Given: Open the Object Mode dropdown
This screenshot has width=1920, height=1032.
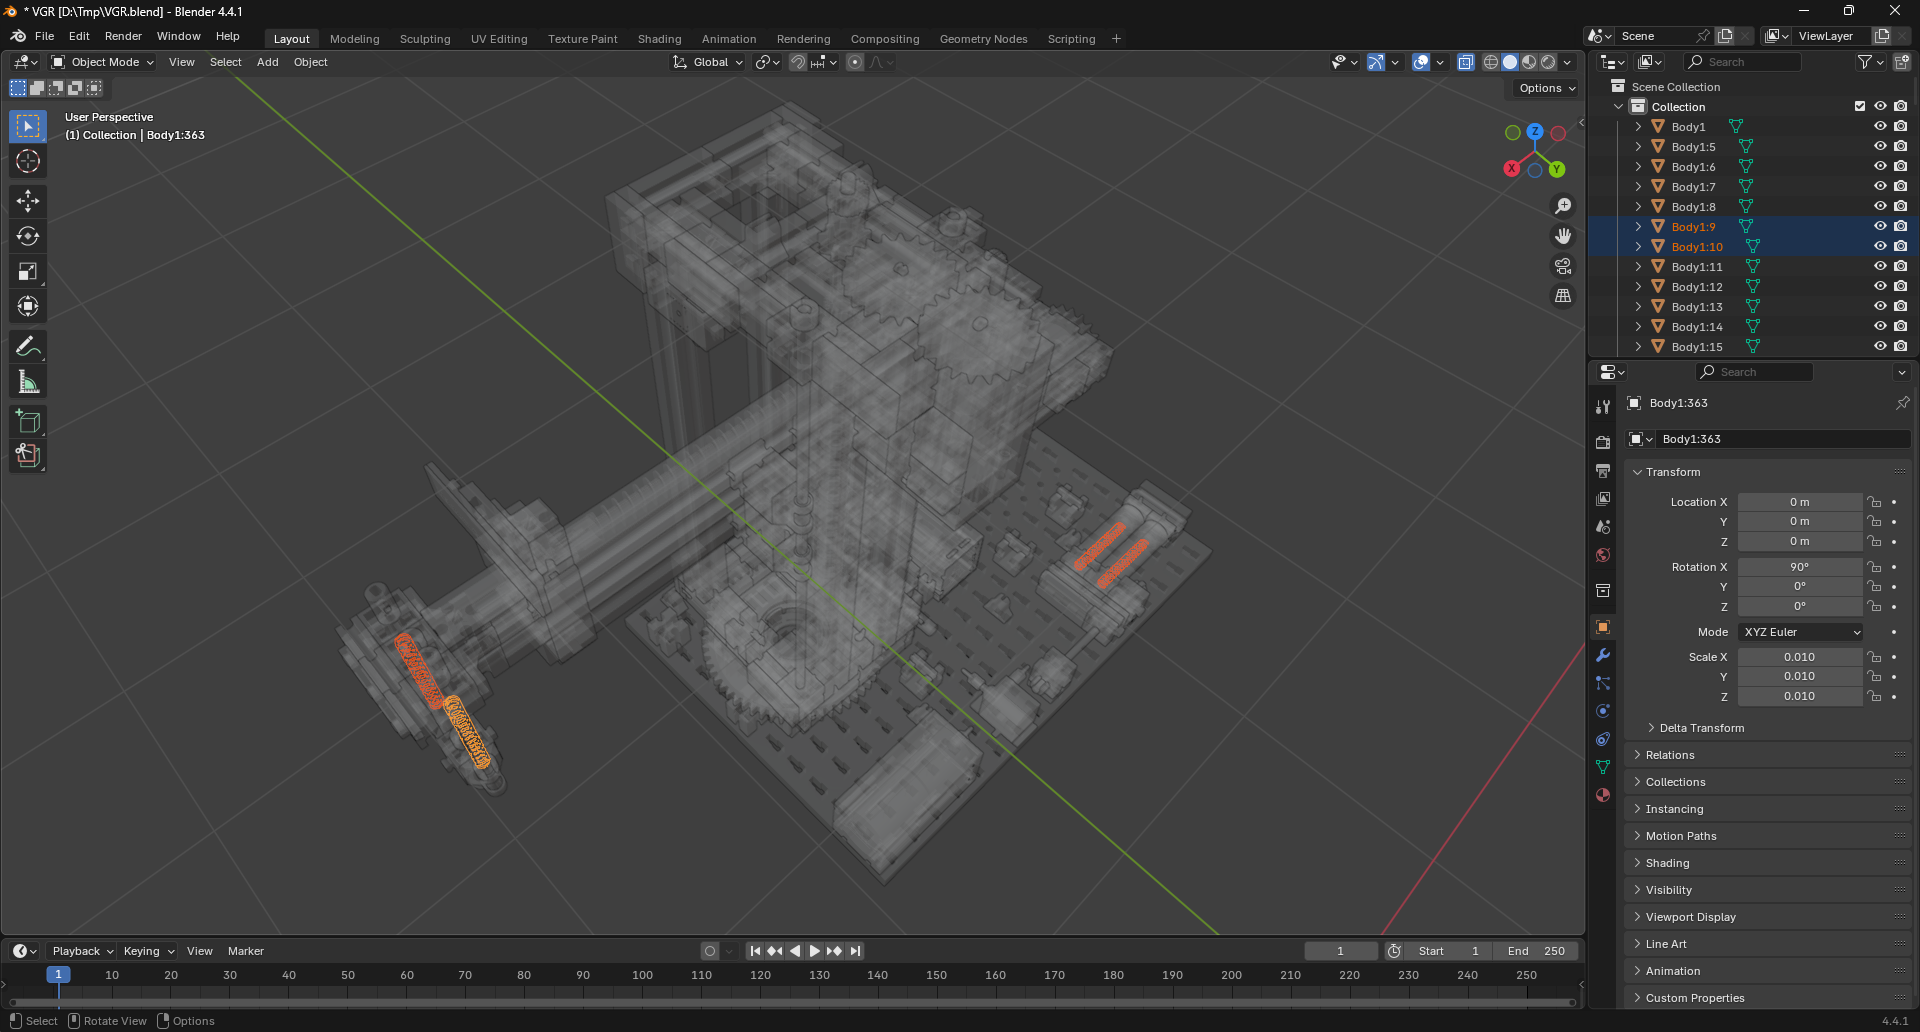Looking at the screenshot, I should pos(103,62).
